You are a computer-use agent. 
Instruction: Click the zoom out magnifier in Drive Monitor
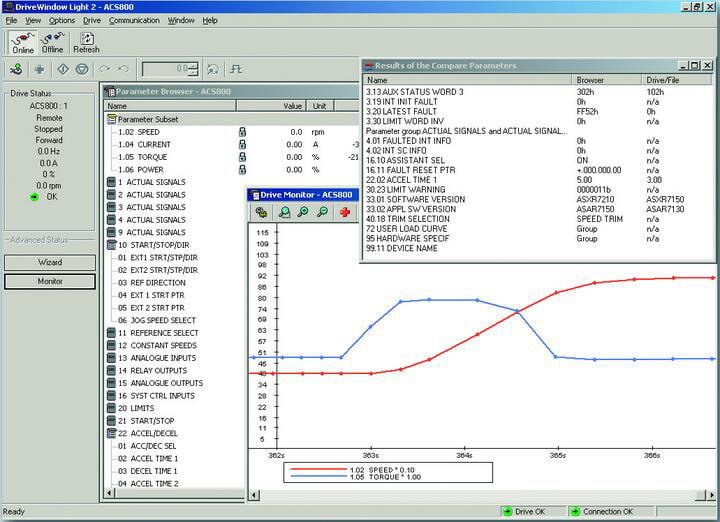(x=323, y=212)
